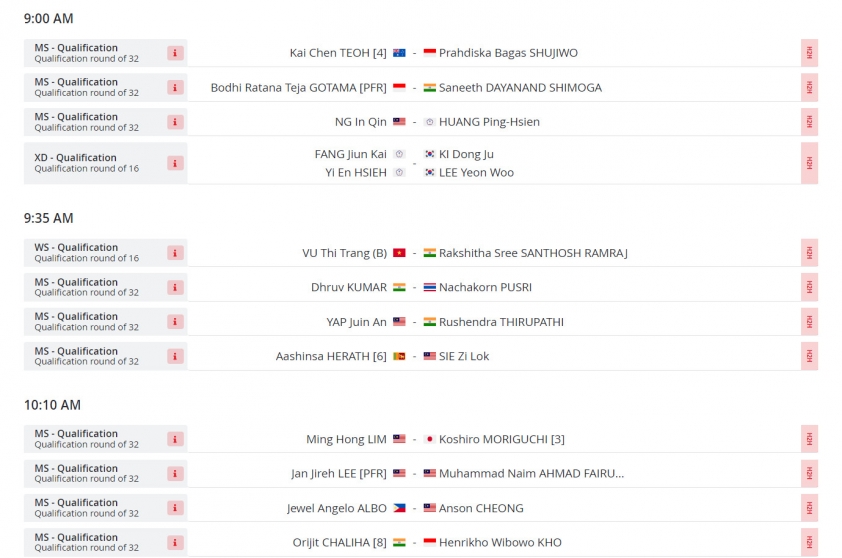
Task: Click info icon for Jan Jireh LEE match
Action: click(x=175, y=474)
